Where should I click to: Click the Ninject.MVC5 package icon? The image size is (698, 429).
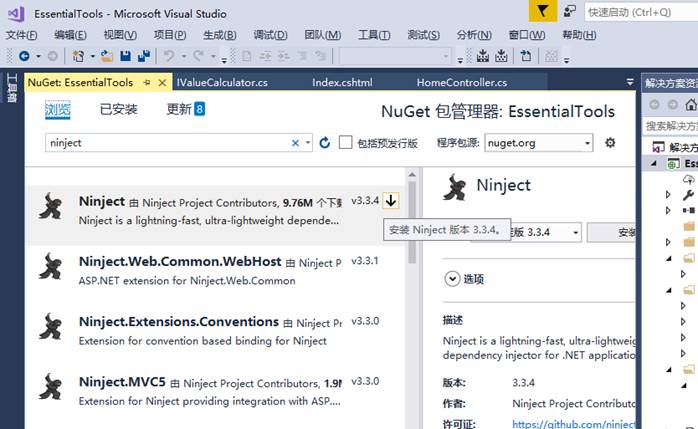(50, 386)
